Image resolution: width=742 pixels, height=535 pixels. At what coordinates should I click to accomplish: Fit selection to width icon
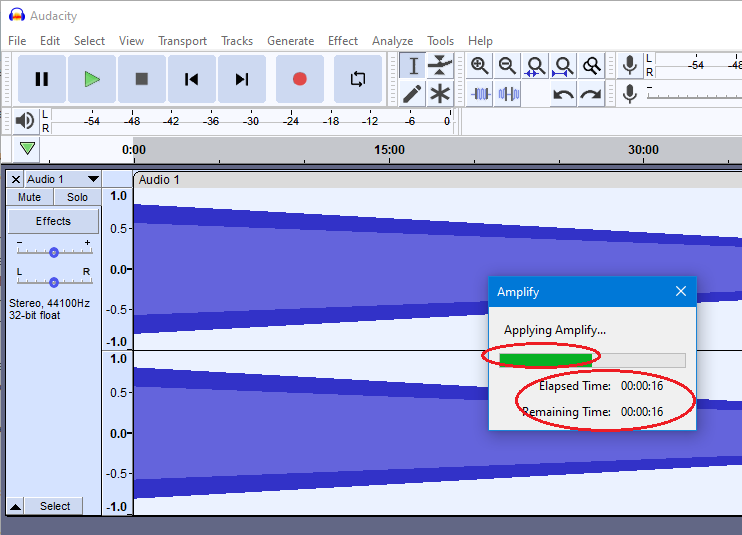coord(535,66)
